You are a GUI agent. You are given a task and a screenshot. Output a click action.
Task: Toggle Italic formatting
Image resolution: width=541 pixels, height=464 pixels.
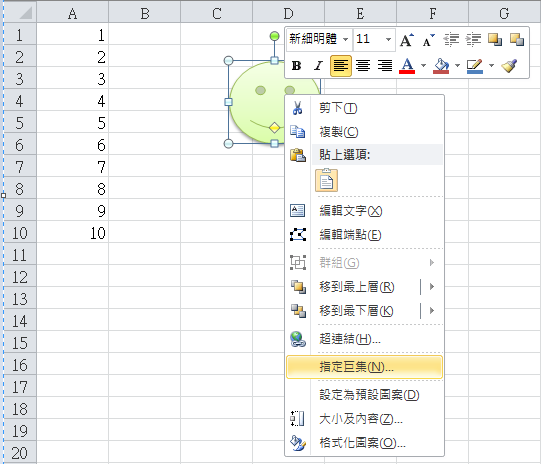(x=318, y=66)
